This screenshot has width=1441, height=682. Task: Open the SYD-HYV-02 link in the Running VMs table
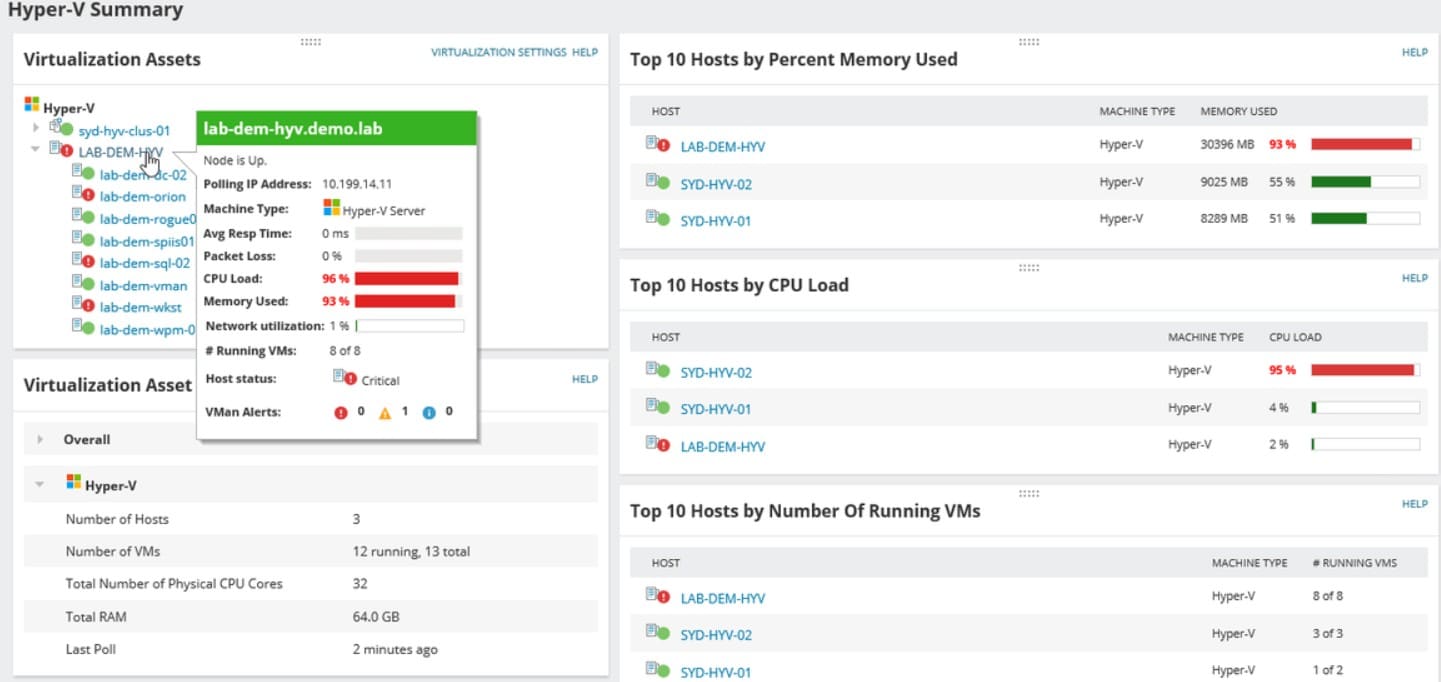716,635
